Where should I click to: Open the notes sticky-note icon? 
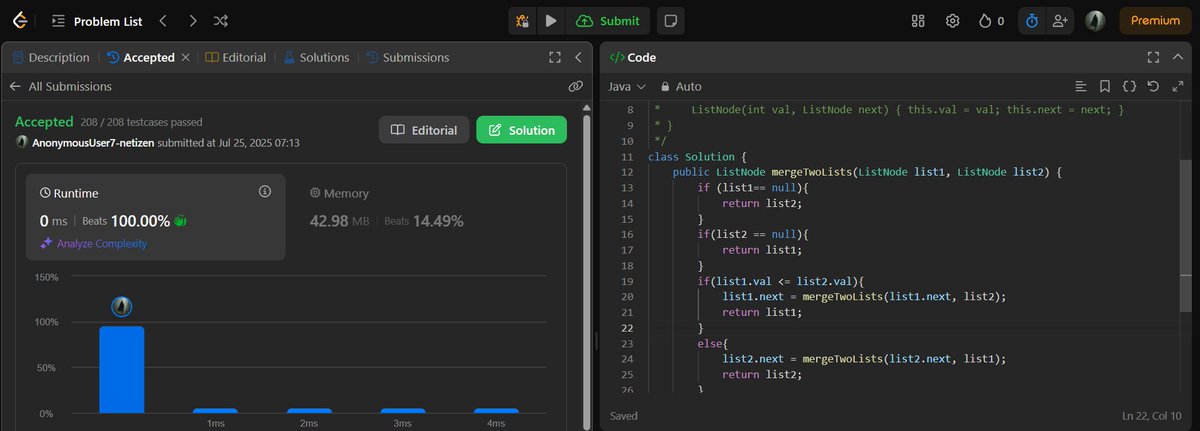point(672,20)
